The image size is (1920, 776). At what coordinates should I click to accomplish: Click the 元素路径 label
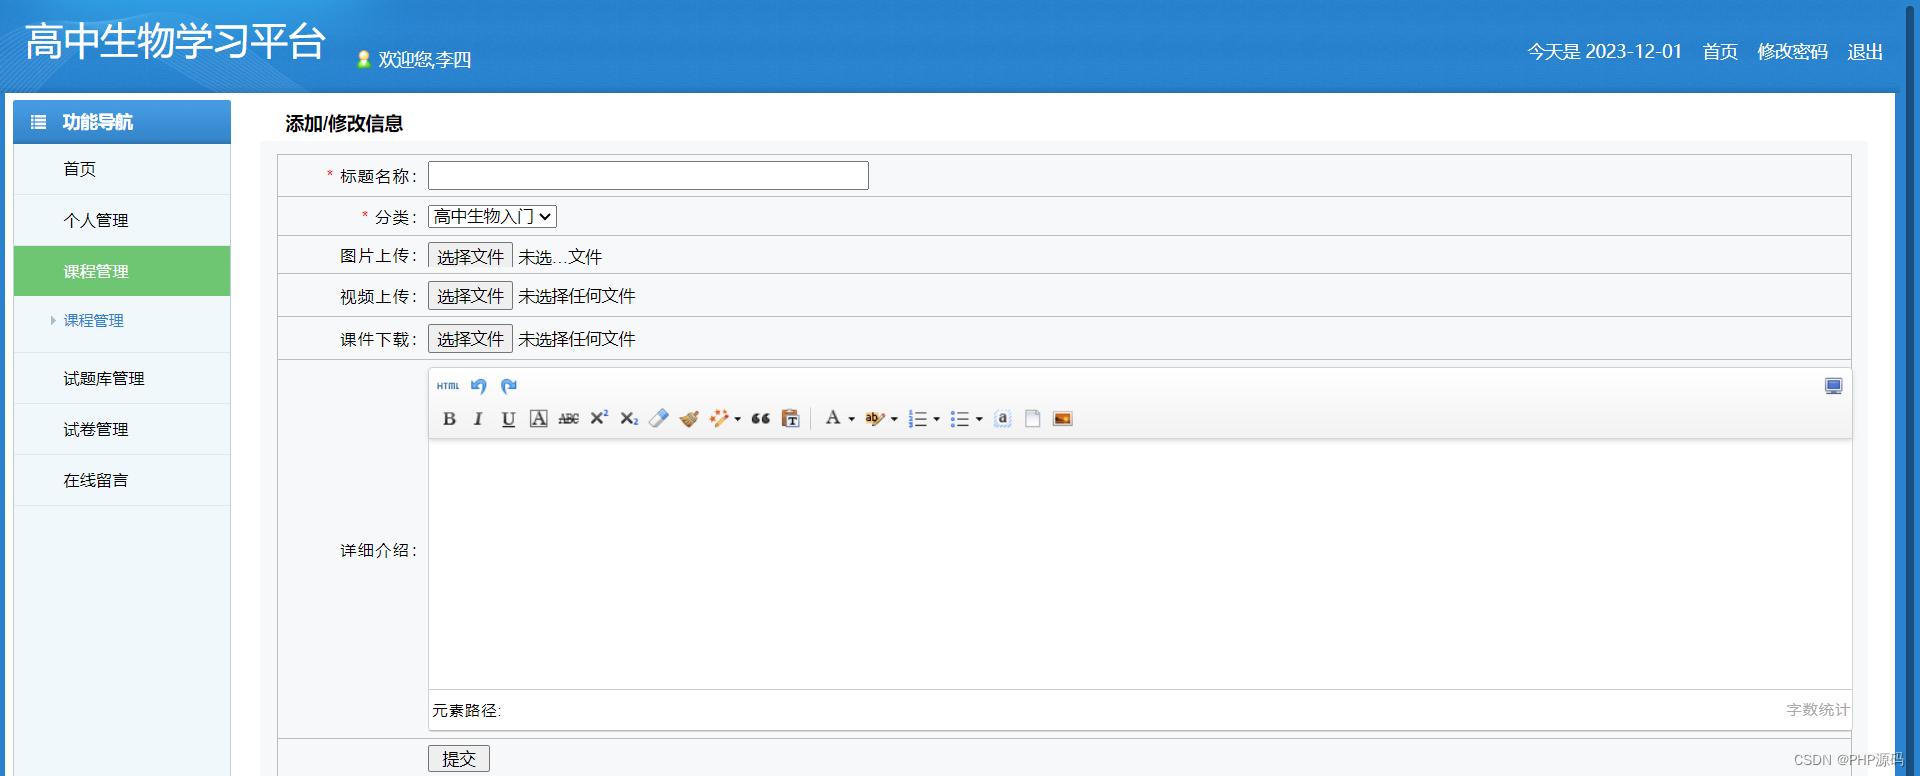466,711
